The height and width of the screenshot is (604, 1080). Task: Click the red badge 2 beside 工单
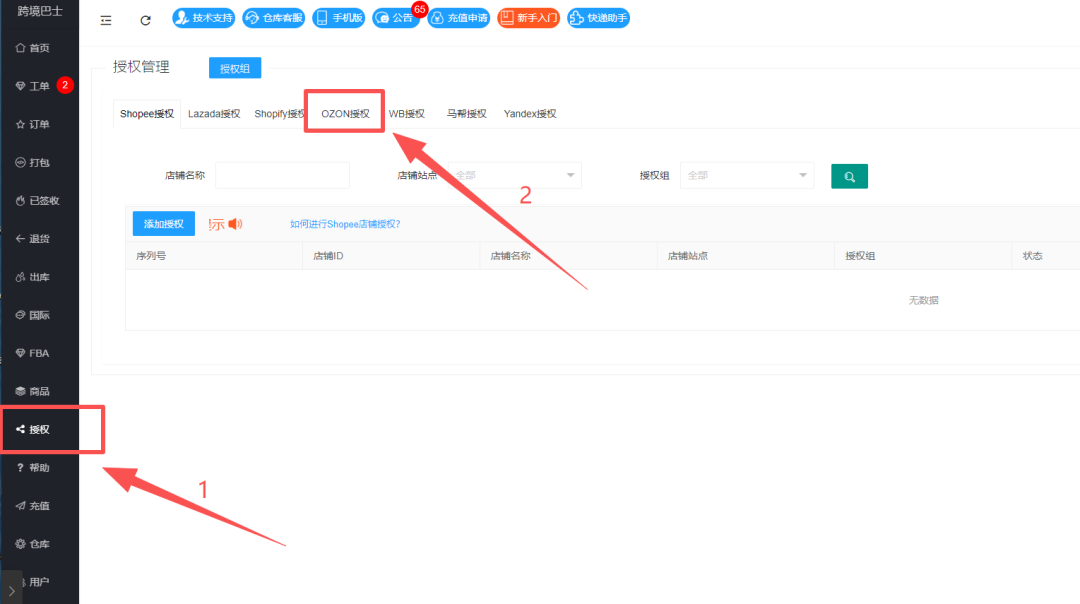[x=65, y=85]
